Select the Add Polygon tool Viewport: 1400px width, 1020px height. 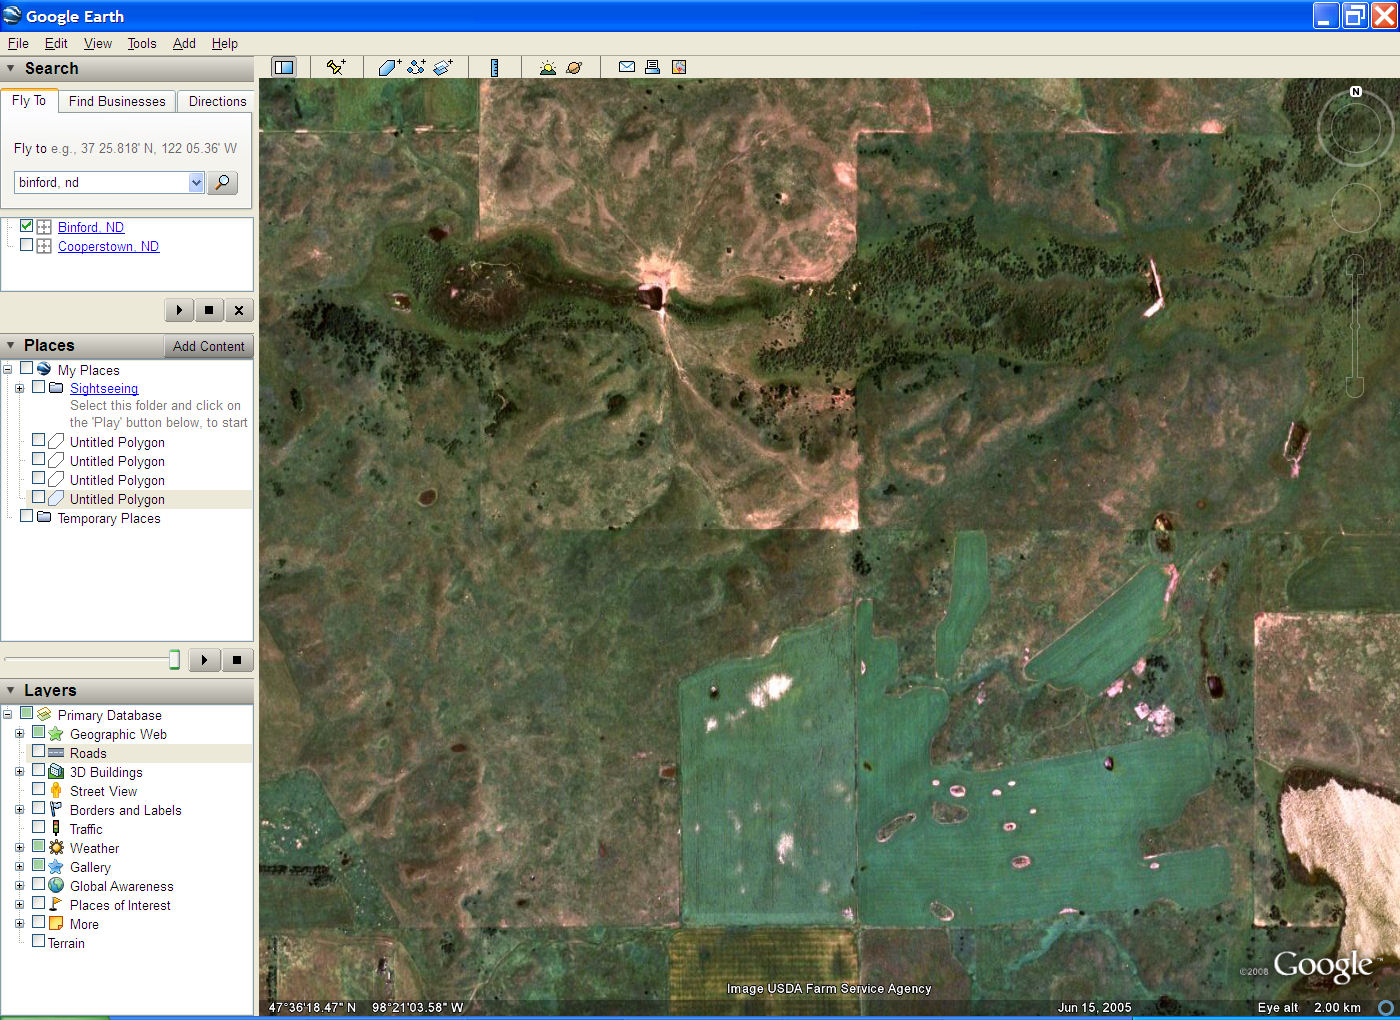coord(389,67)
